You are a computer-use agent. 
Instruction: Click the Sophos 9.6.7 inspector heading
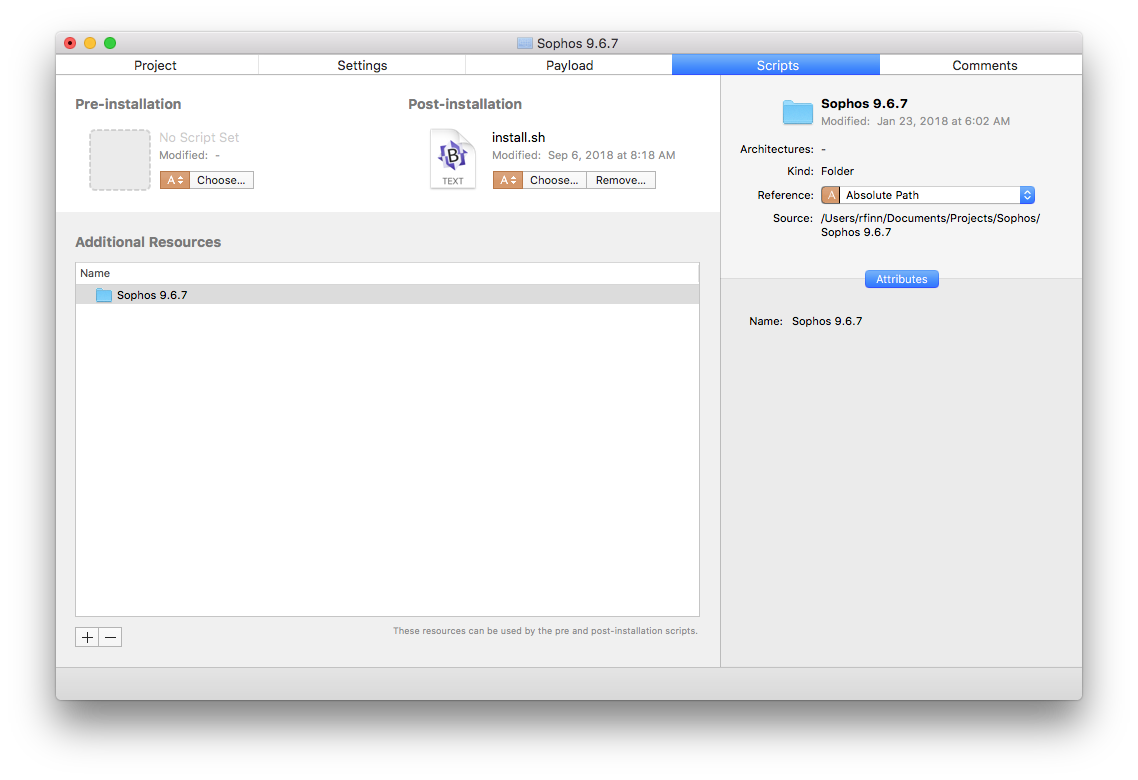tap(864, 104)
